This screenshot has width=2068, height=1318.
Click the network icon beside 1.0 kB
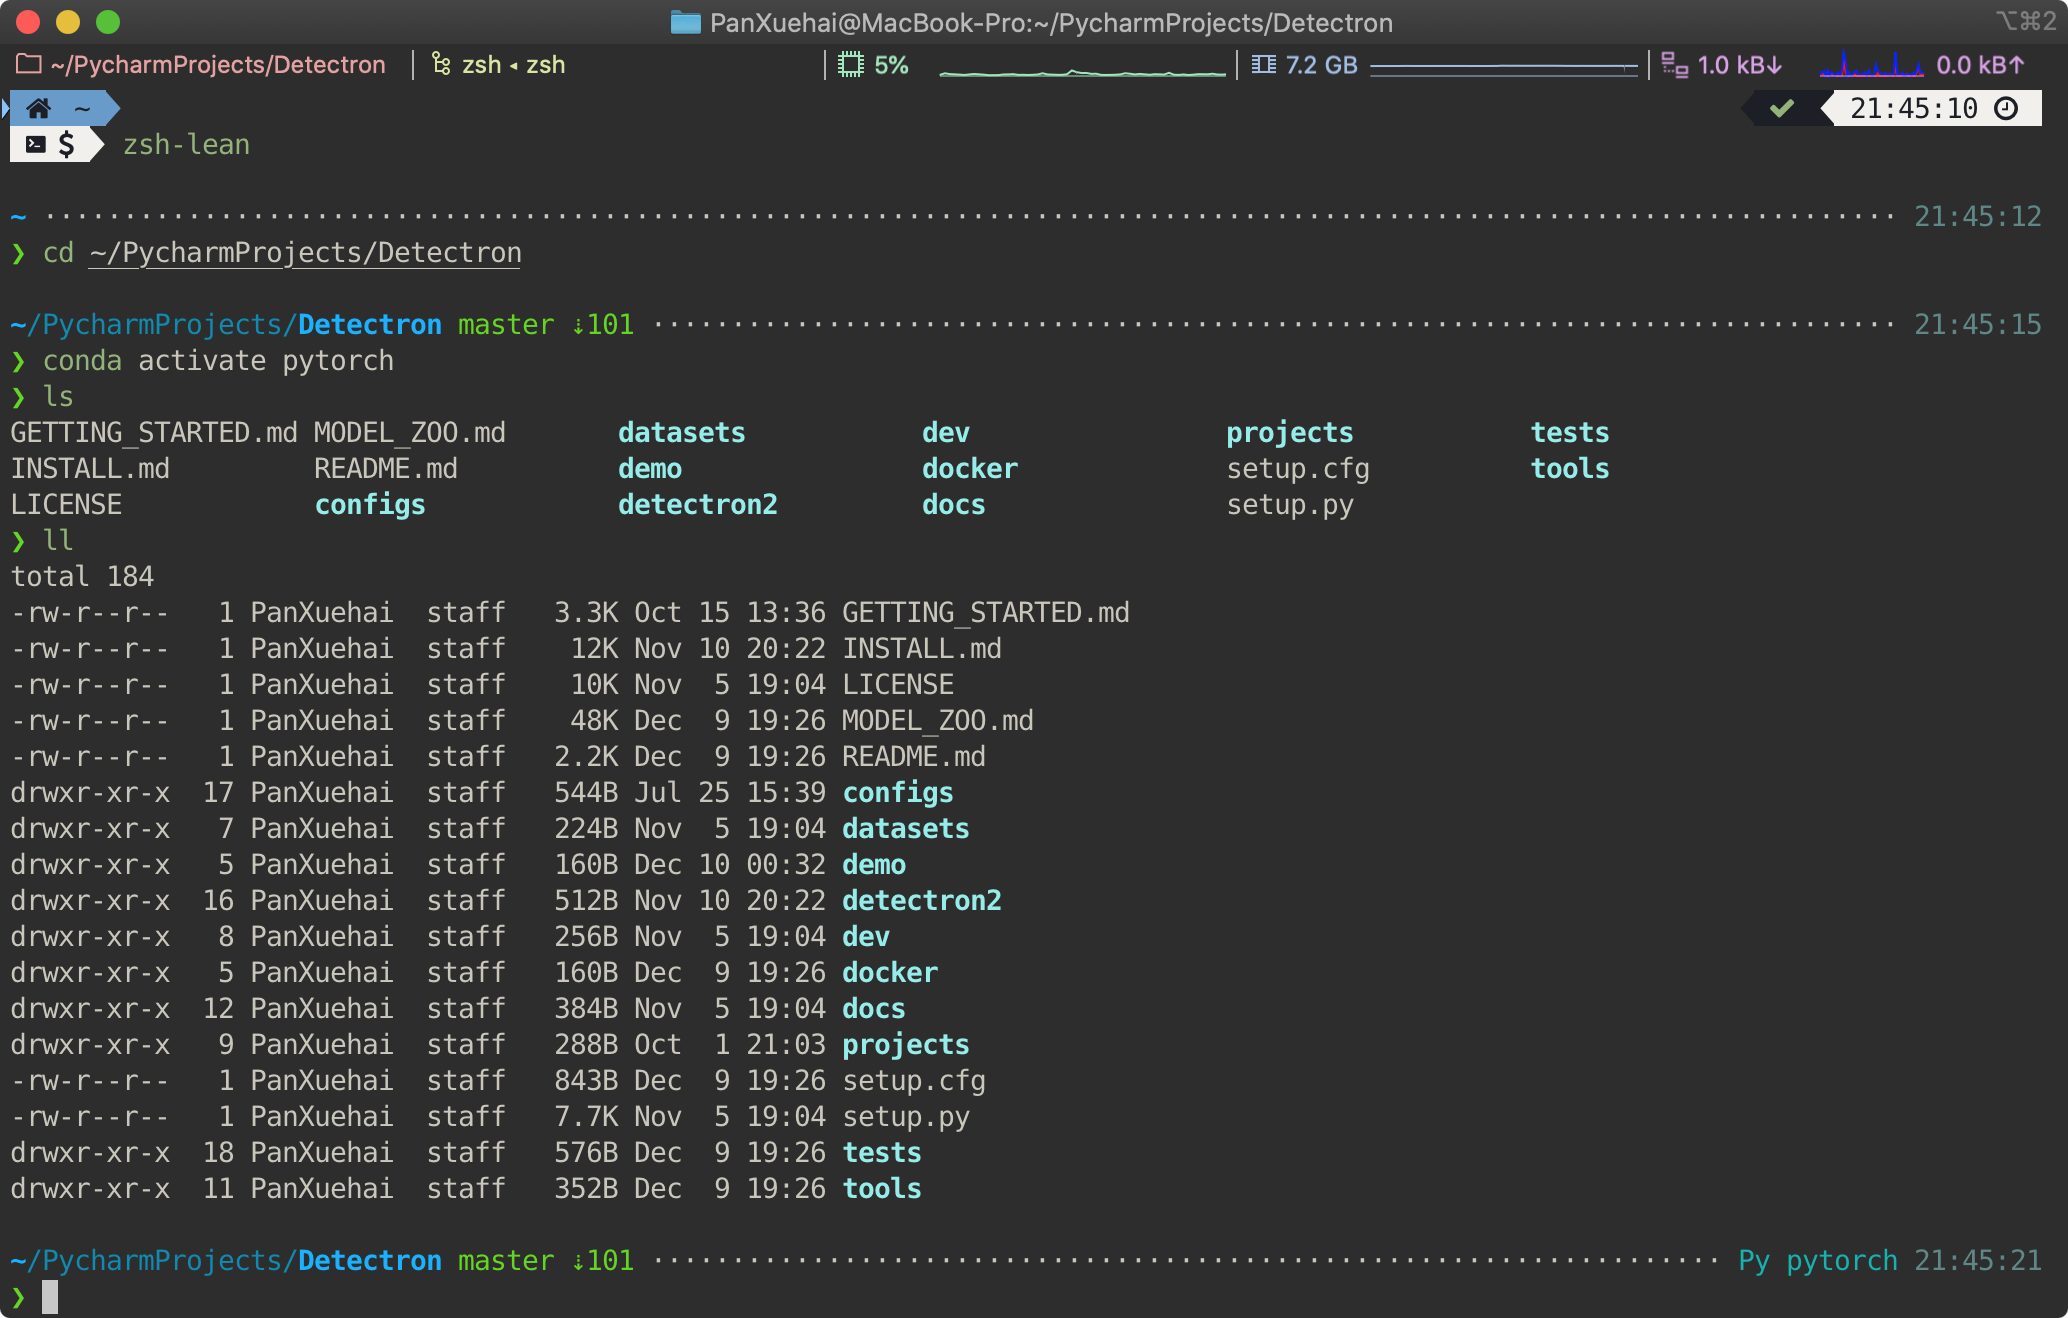click(1675, 65)
